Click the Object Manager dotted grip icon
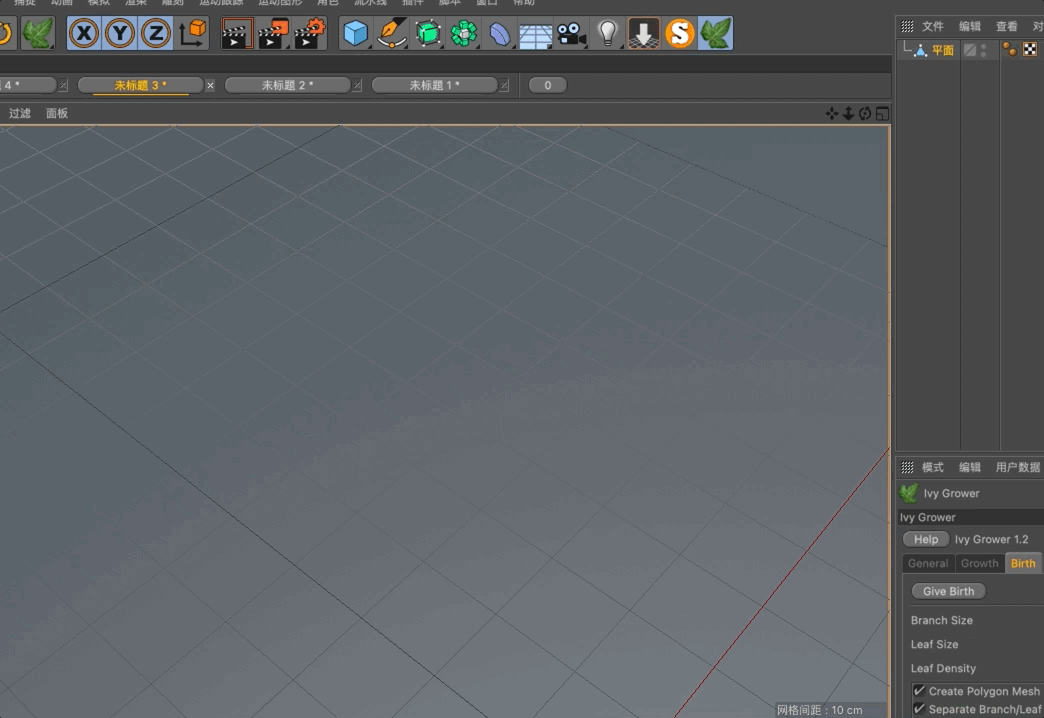The image size is (1044, 718). point(907,27)
